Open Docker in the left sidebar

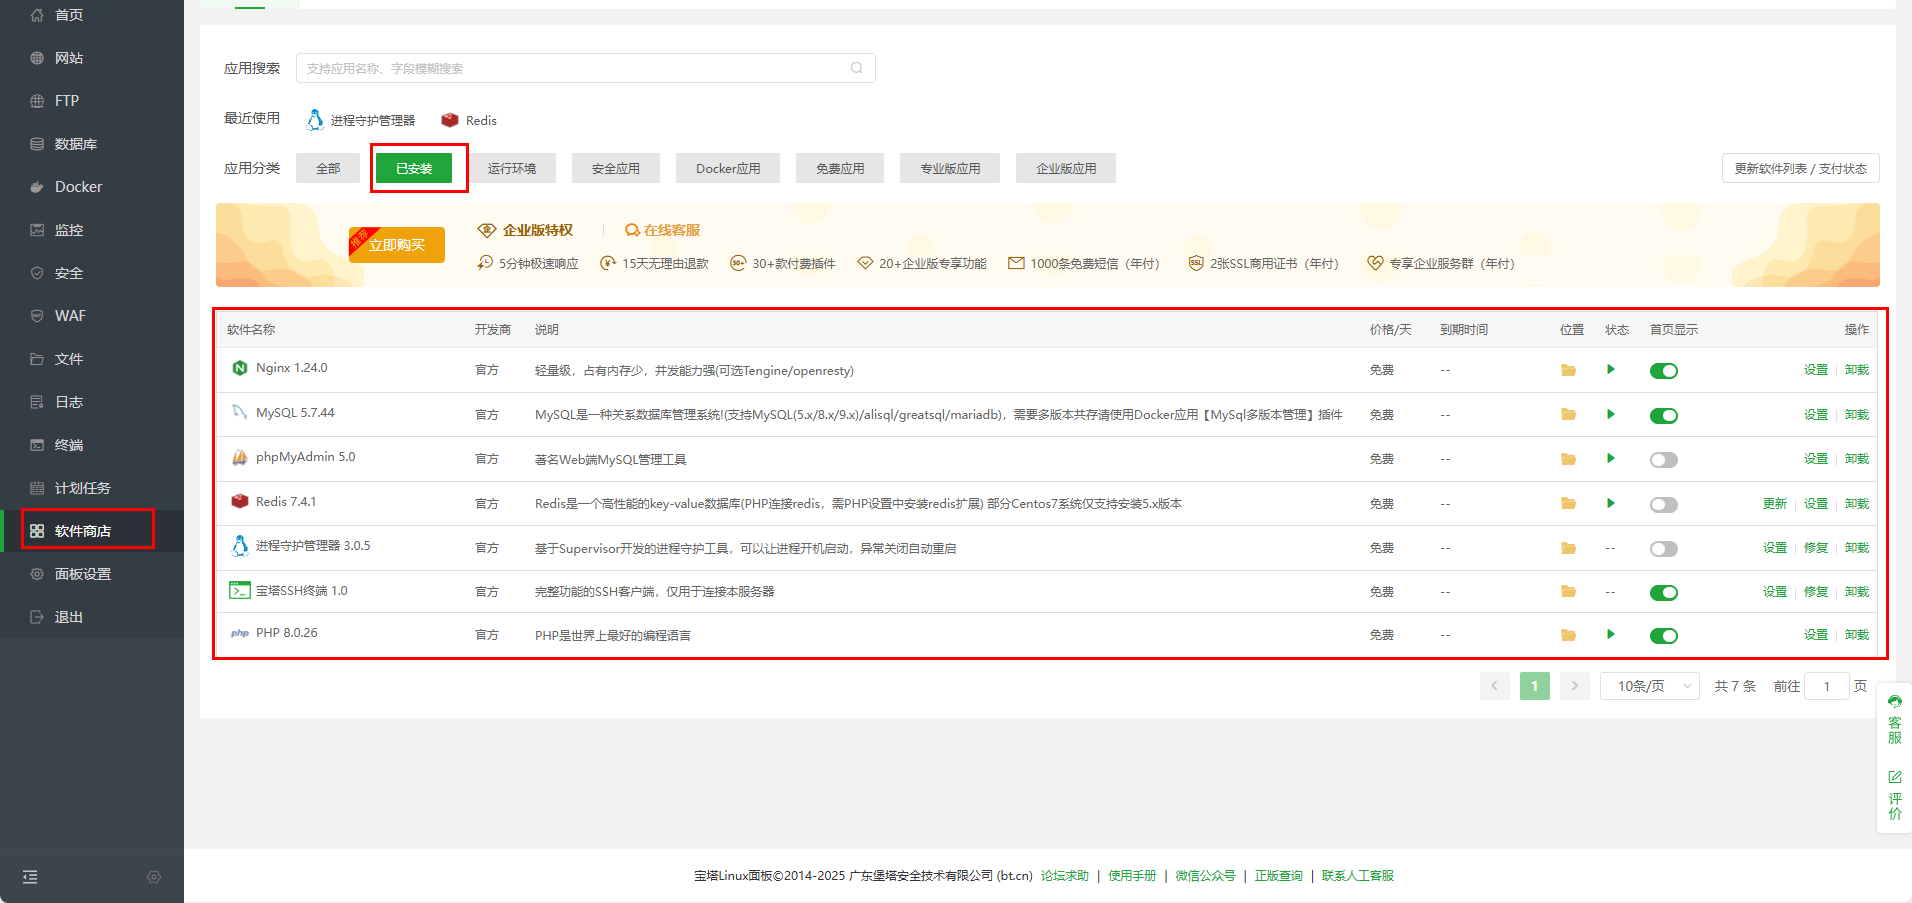pos(78,187)
